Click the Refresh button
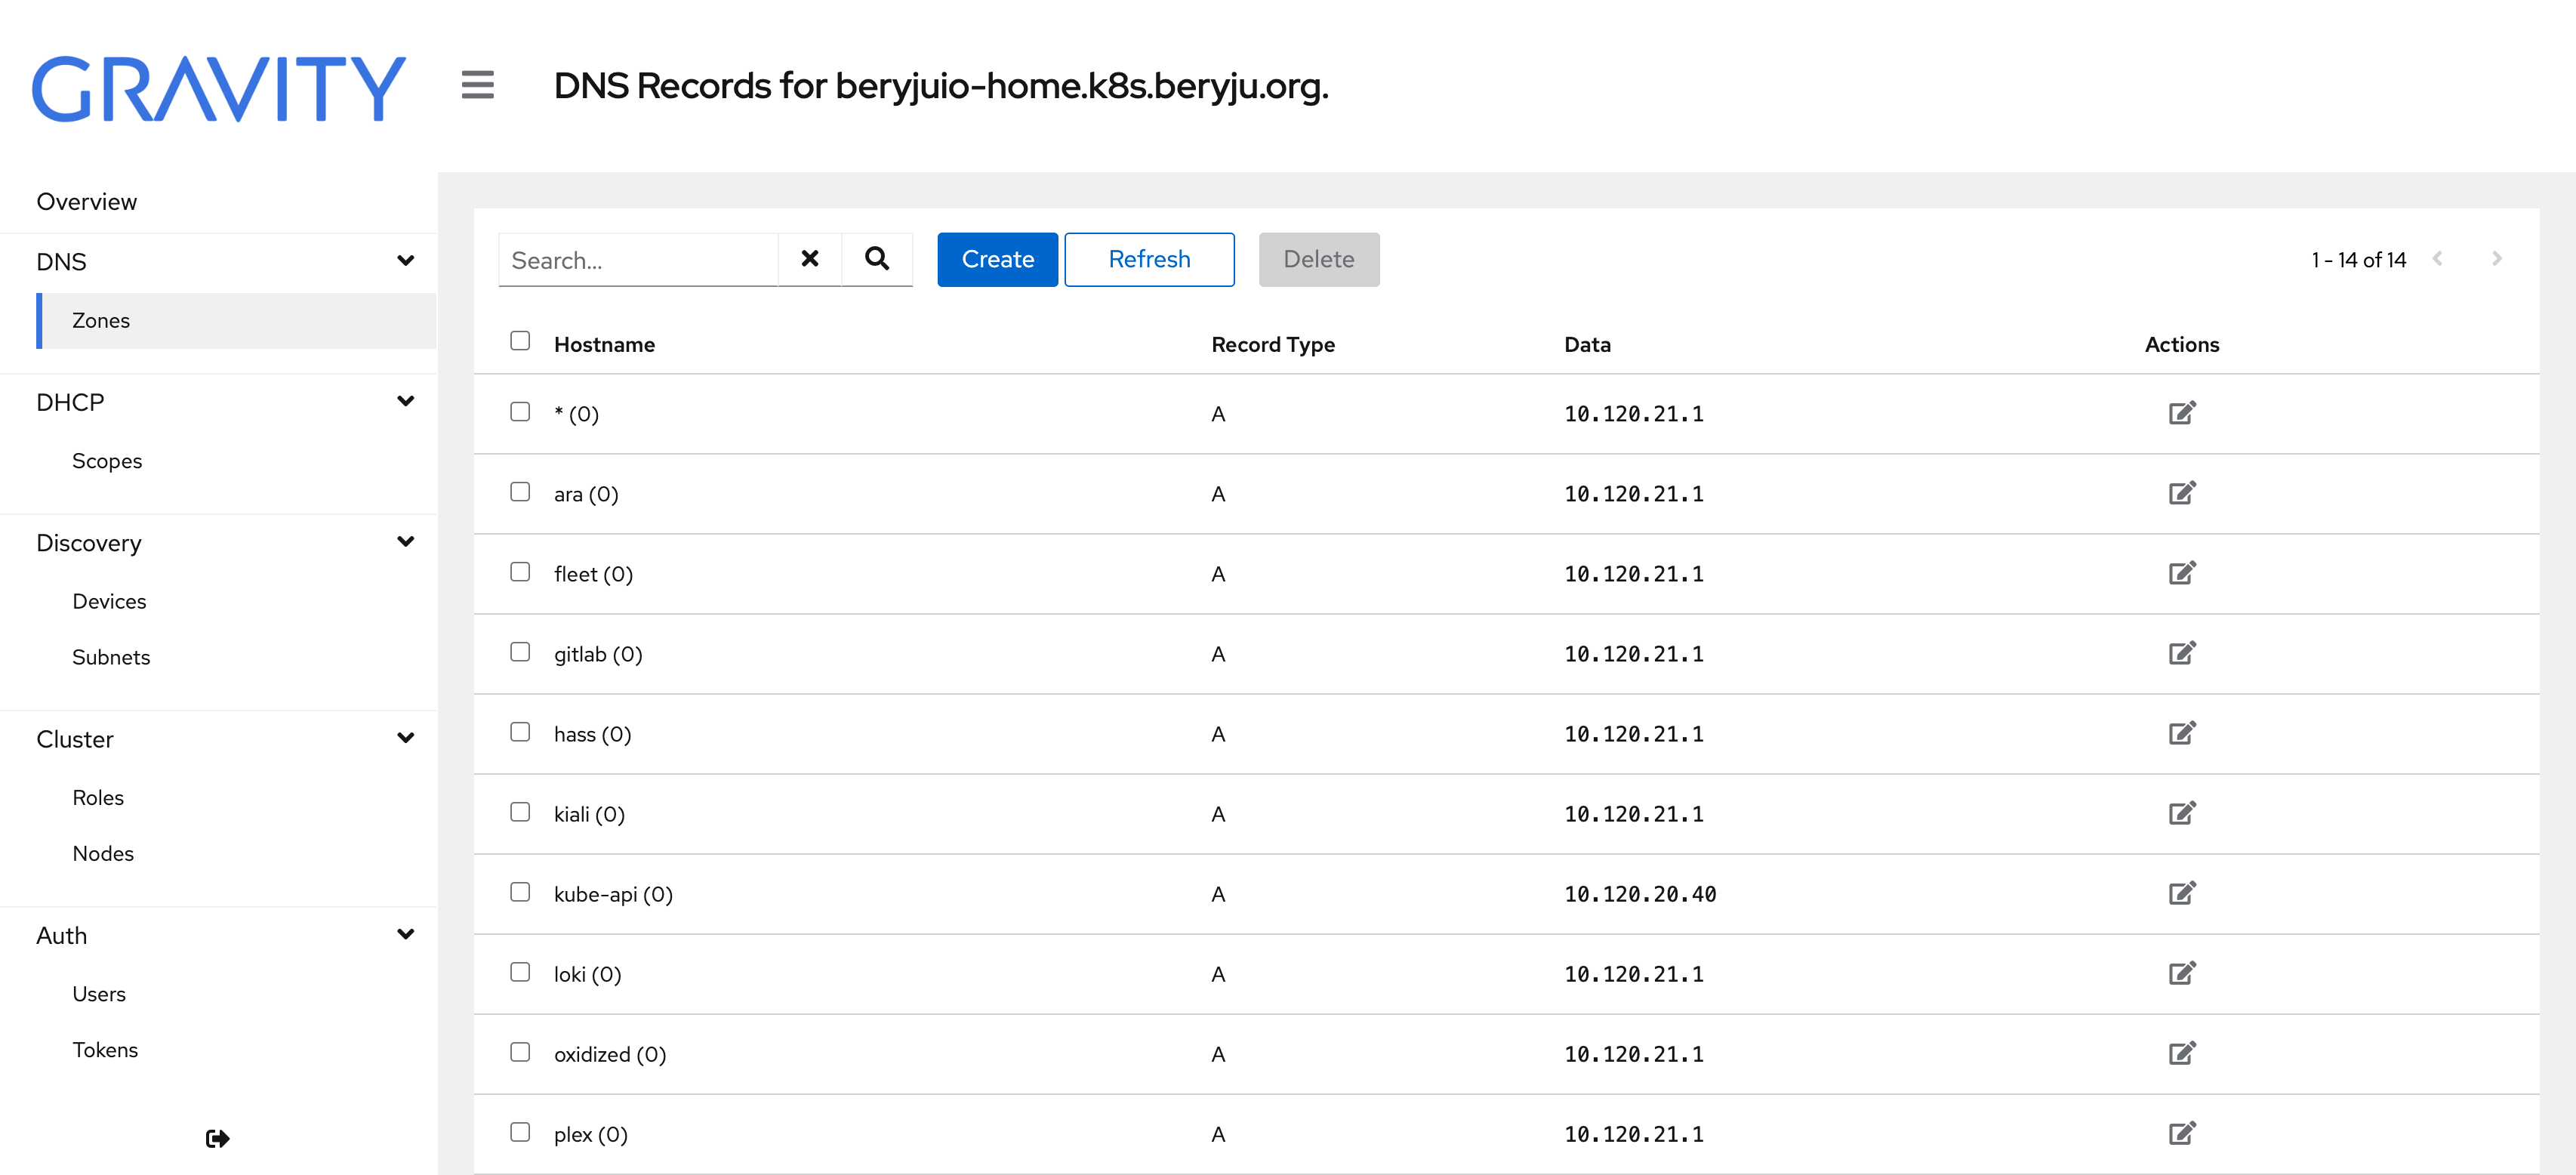 [1148, 259]
